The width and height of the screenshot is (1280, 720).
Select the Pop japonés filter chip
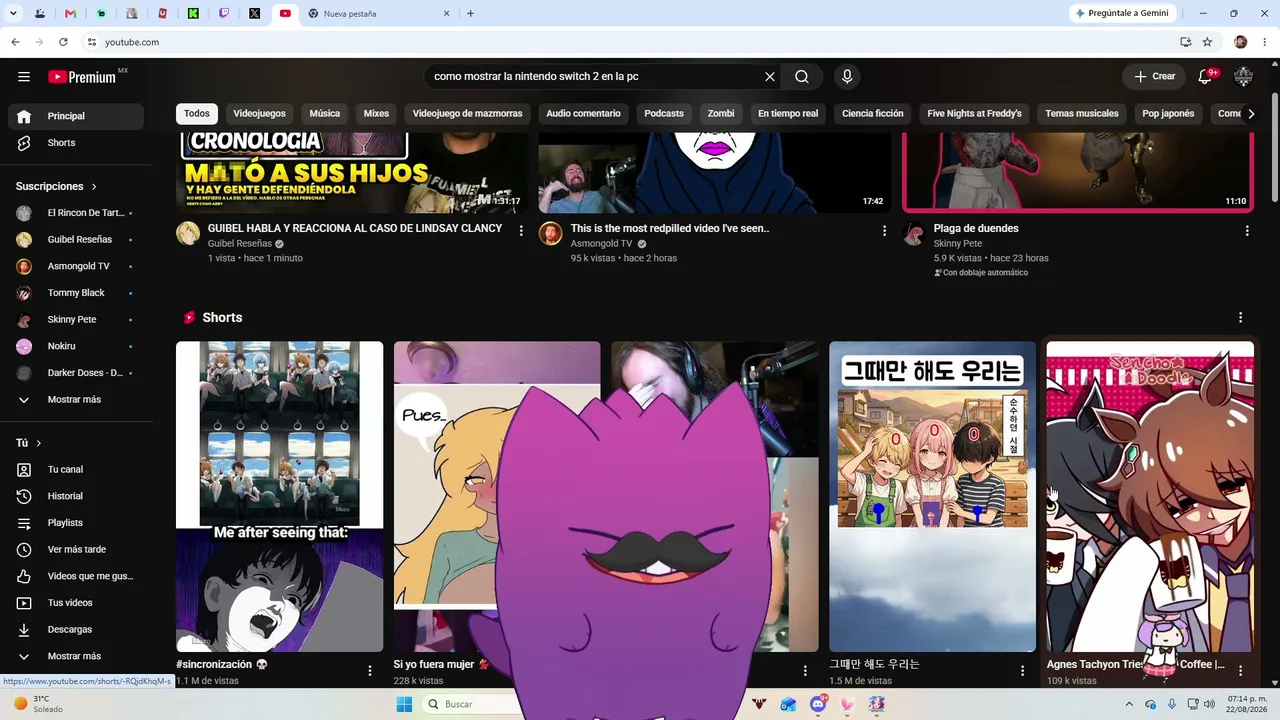tap(1168, 114)
